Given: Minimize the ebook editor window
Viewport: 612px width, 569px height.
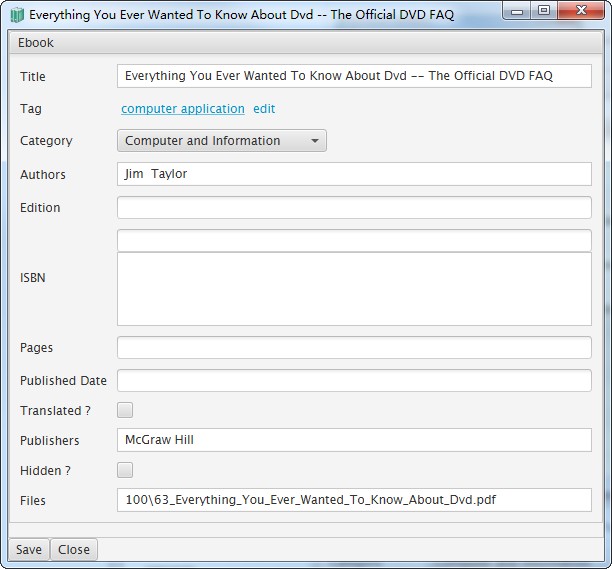Looking at the screenshot, I should pyautogui.click(x=516, y=11).
